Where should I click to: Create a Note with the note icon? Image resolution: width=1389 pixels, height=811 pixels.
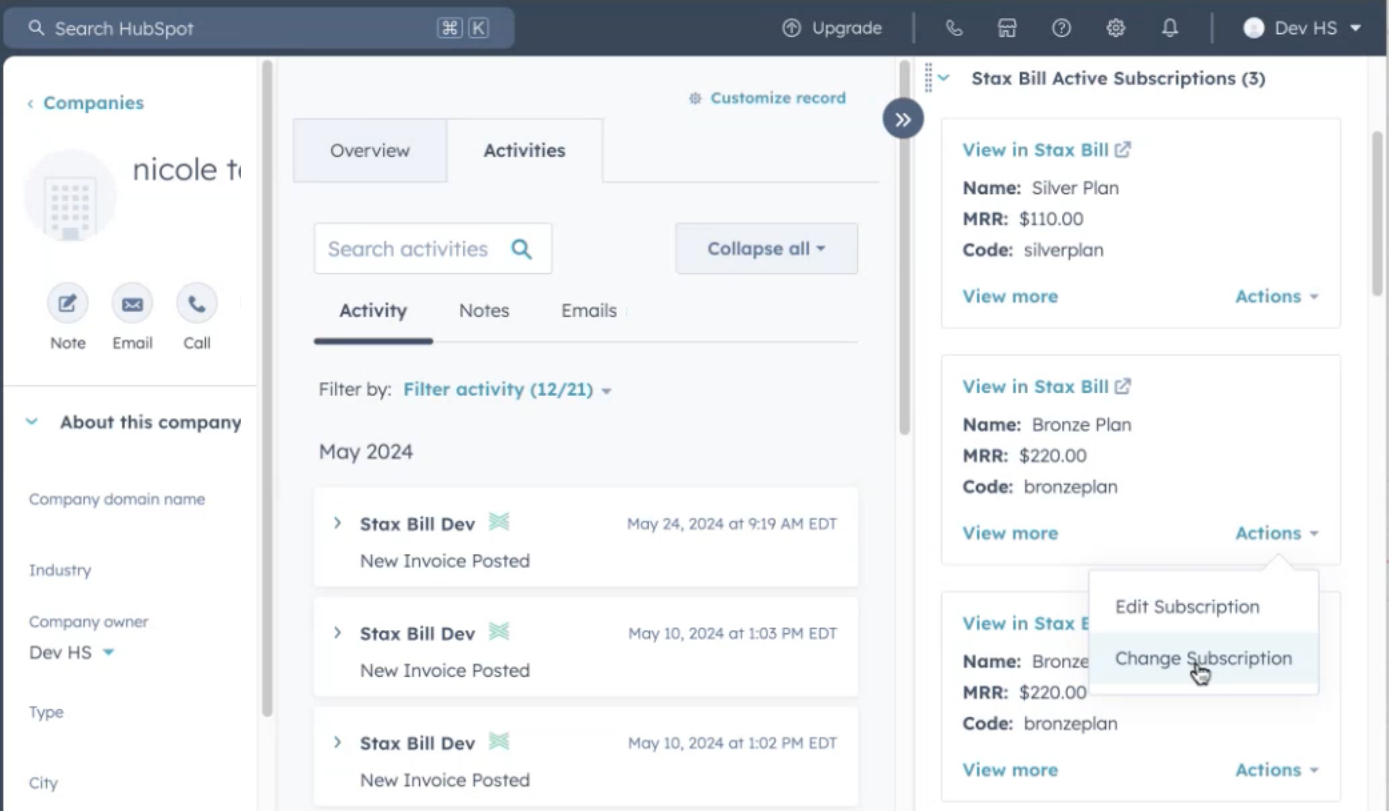[x=68, y=303]
